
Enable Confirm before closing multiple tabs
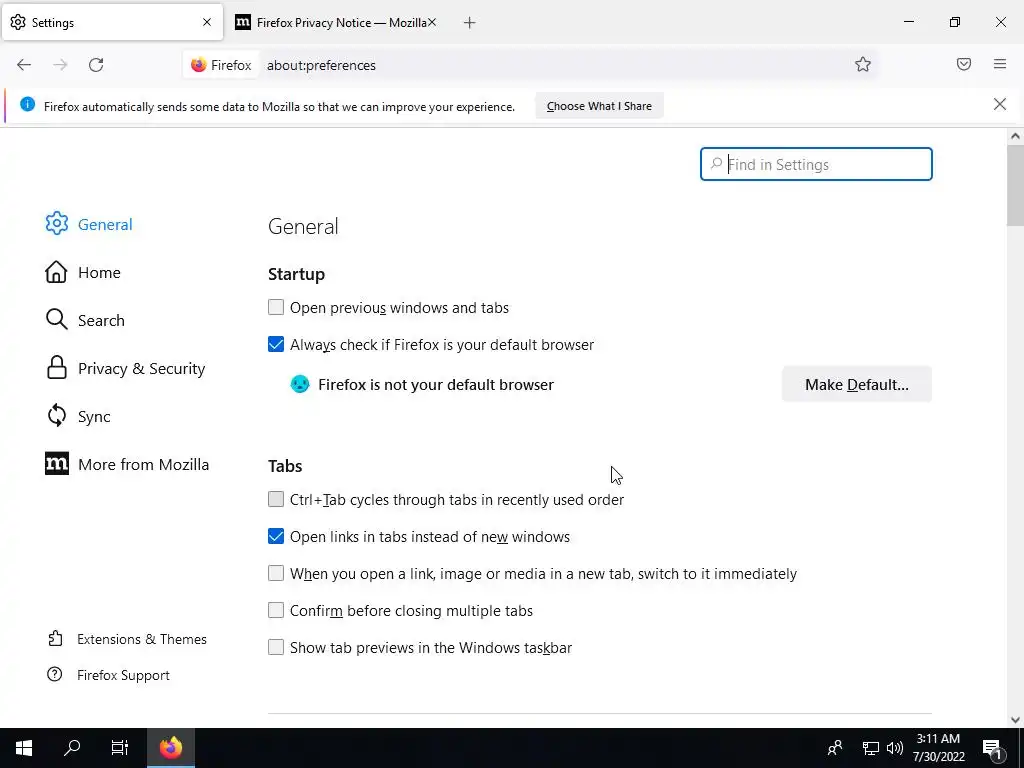[x=276, y=610]
